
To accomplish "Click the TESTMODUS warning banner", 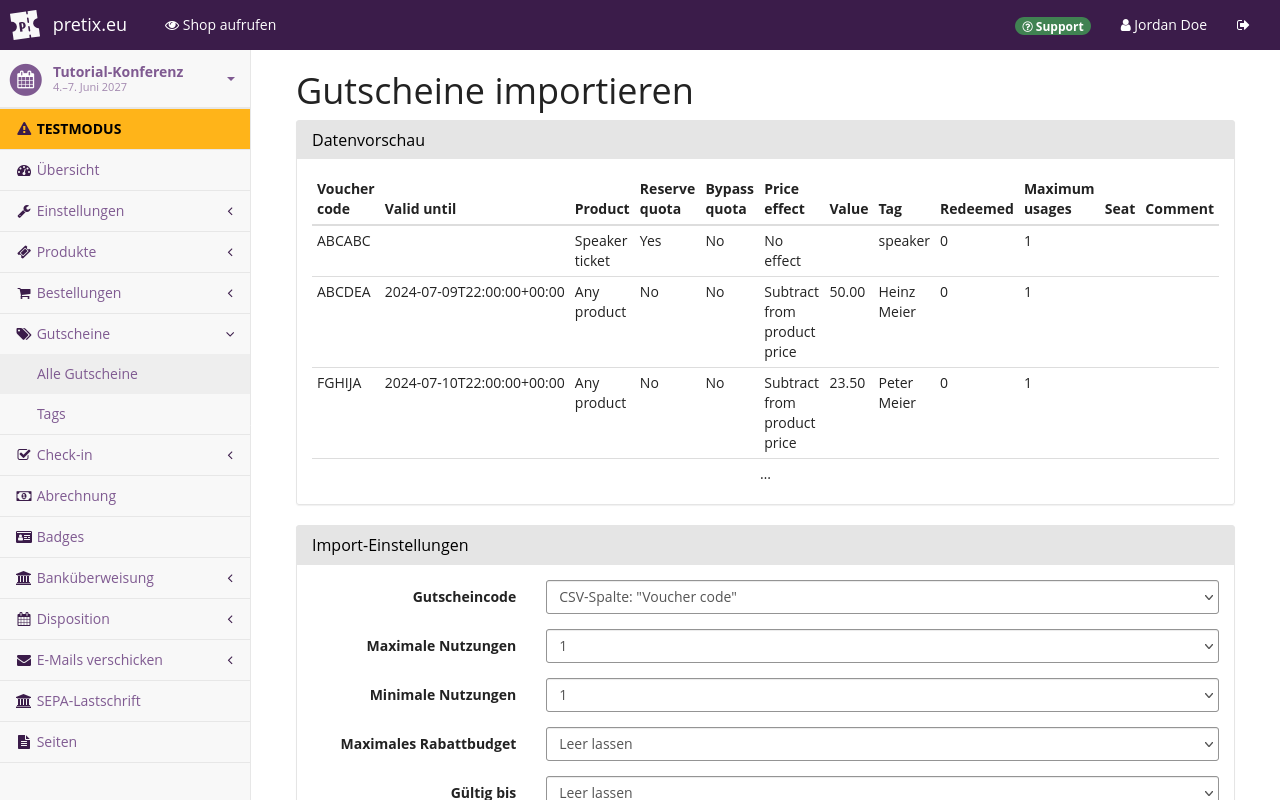I will (125, 129).
